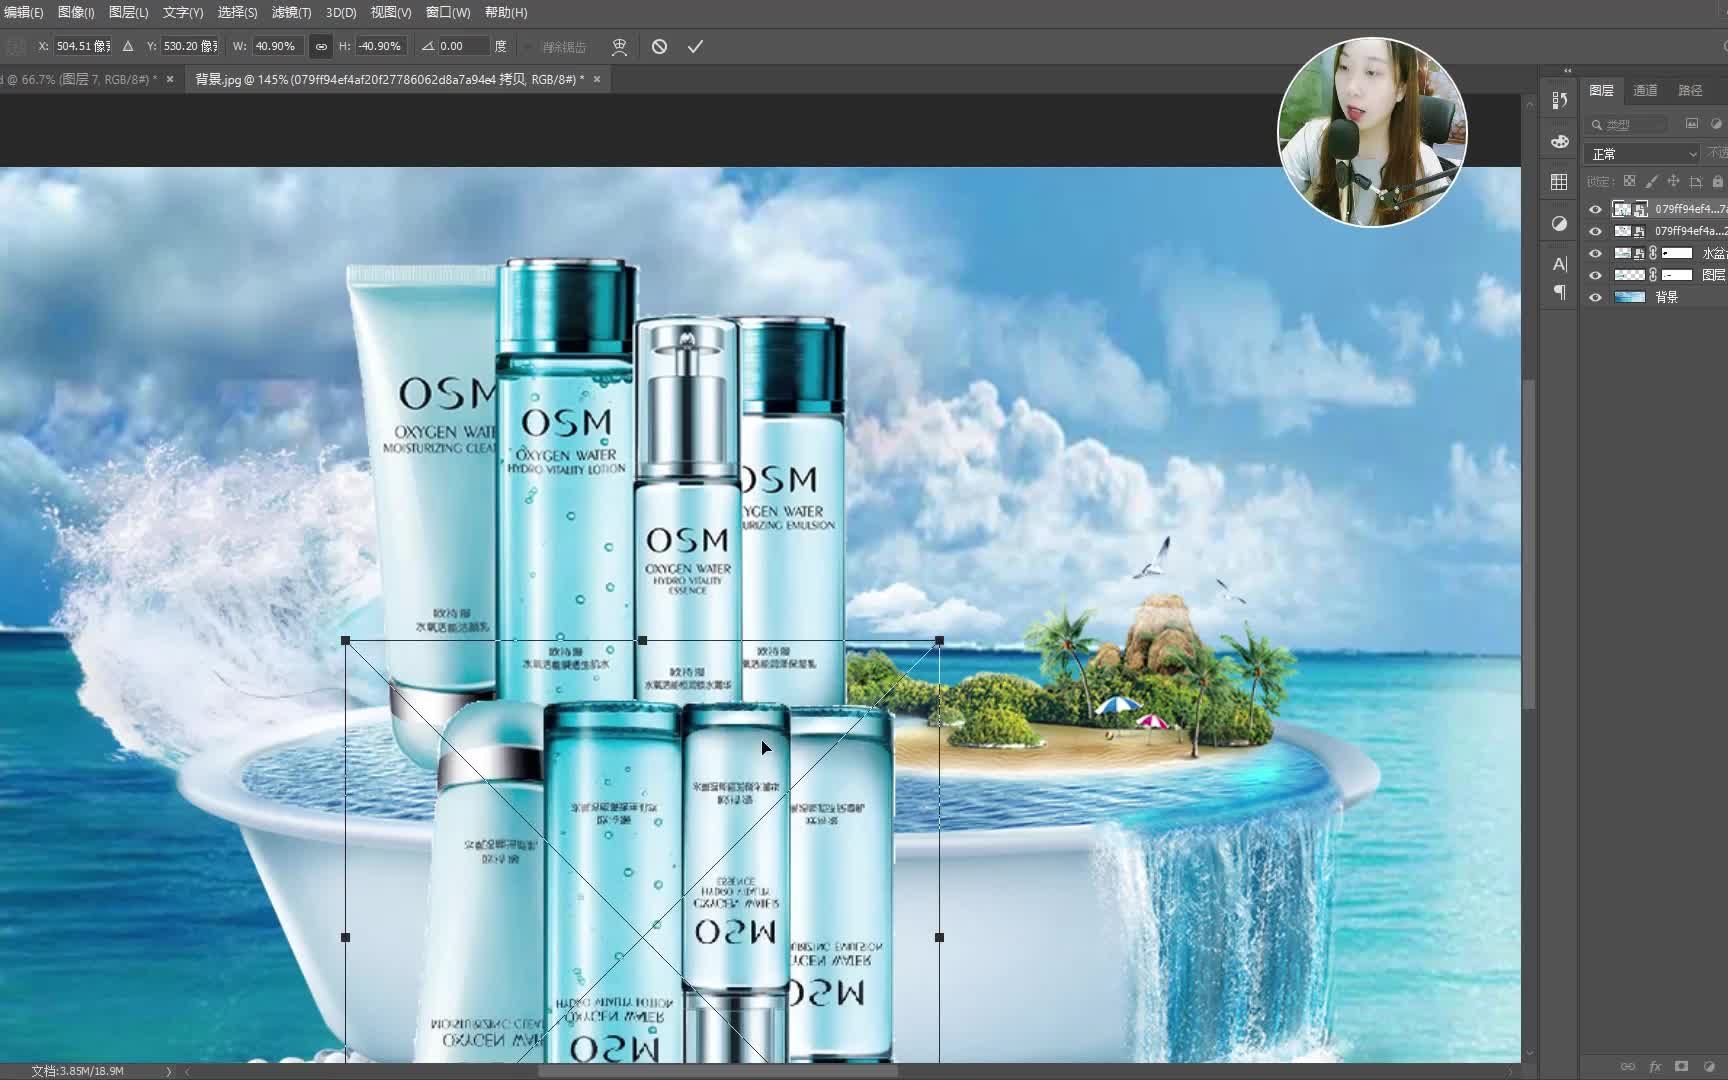This screenshot has width=1728, height=1080.
Task: Click link layers icon at panel bottom
Action: click(1627, 1067)
